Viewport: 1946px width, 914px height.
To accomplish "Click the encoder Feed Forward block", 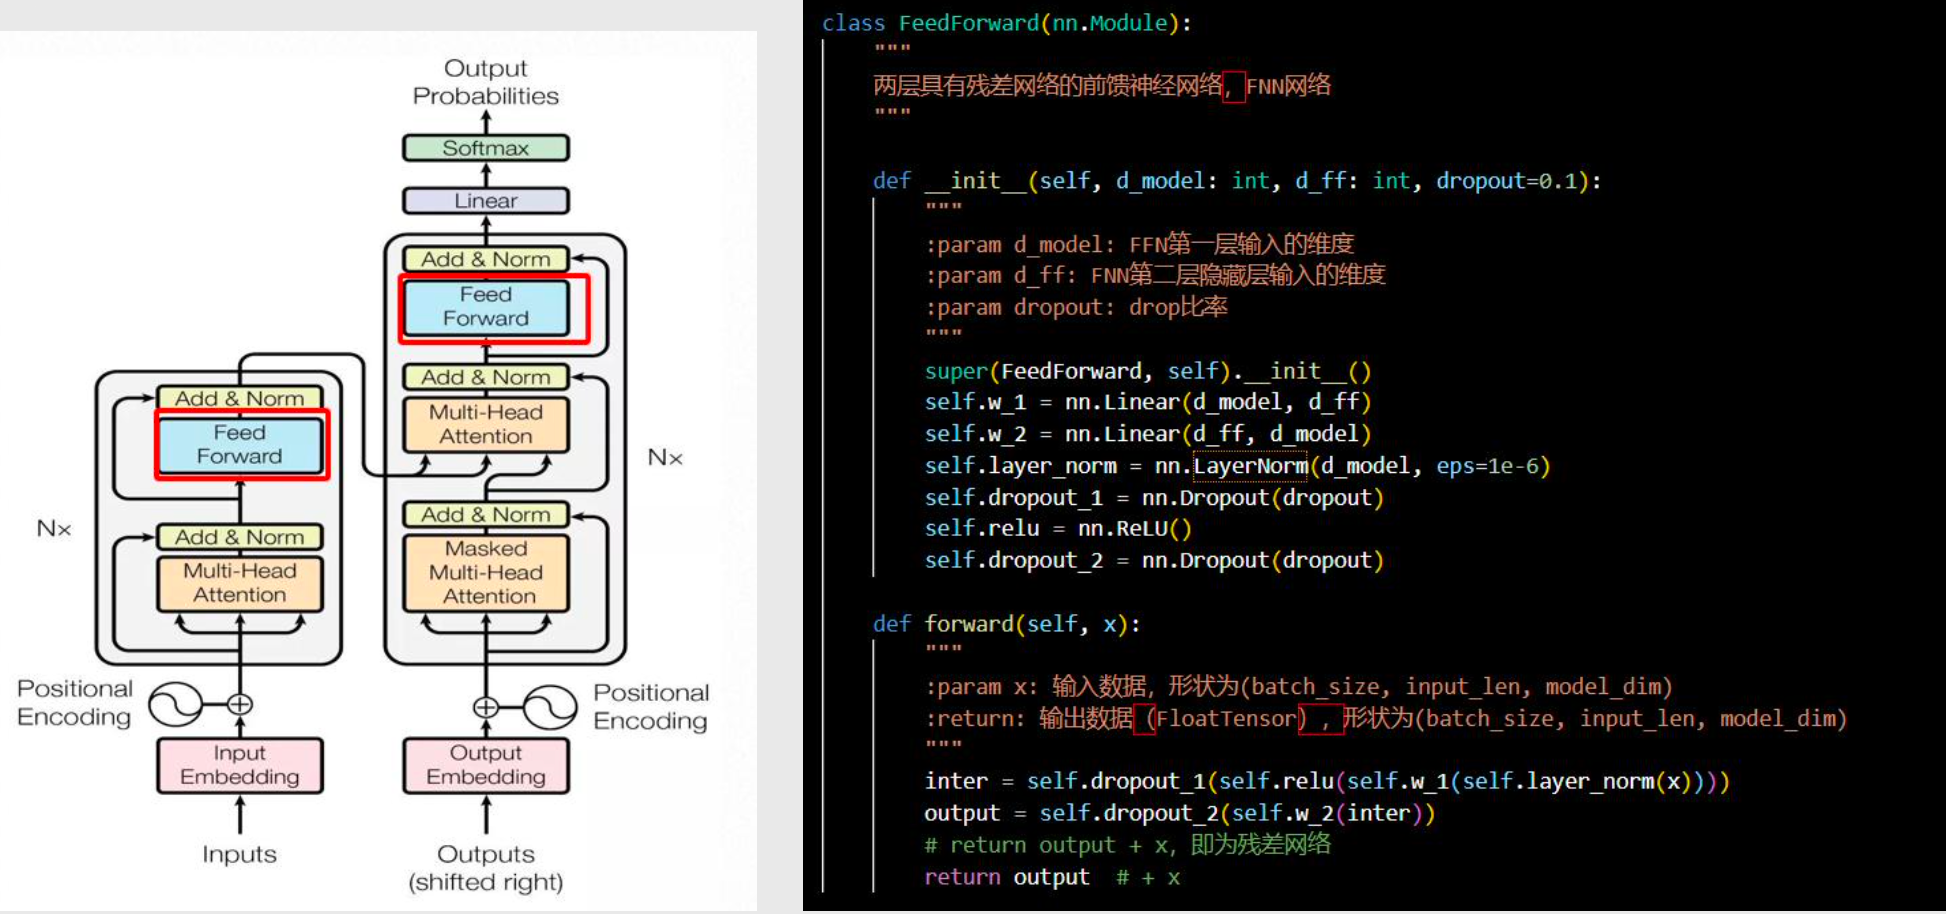I will (x=240, y=445).
